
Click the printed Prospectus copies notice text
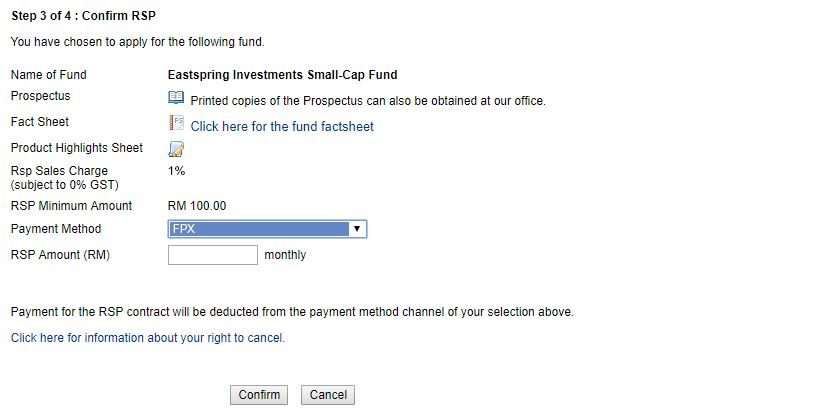368,101
